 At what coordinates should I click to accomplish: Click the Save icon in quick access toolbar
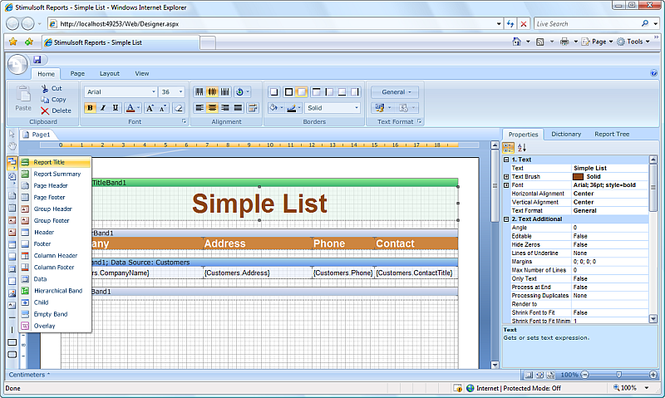[37, 60]
